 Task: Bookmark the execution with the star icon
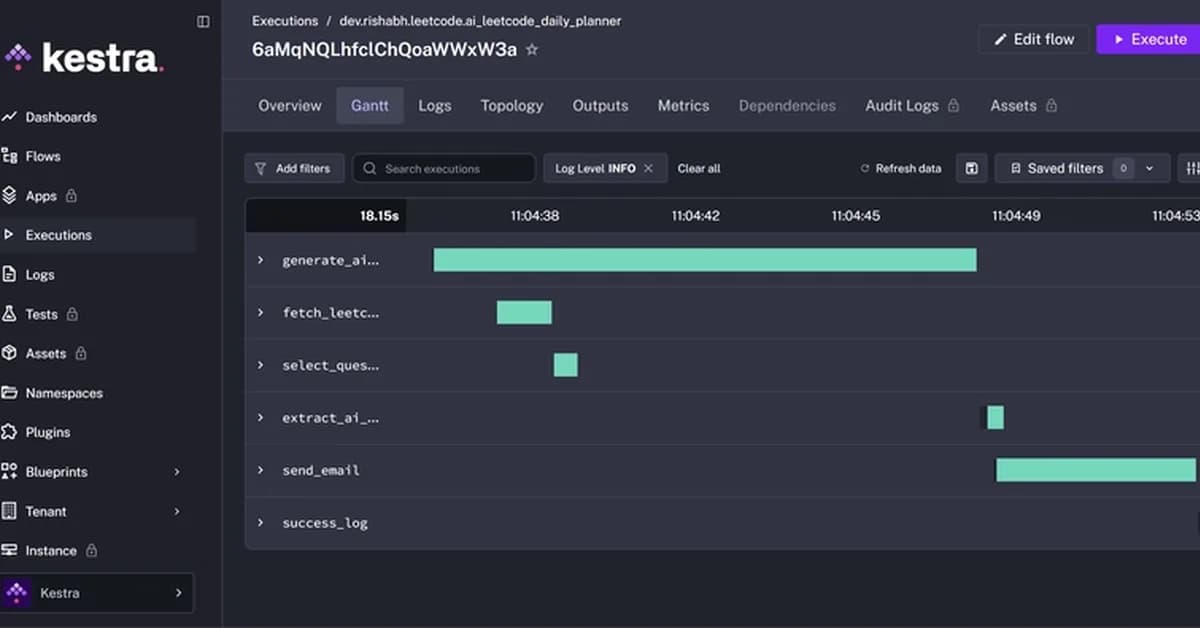click(532, 49)
